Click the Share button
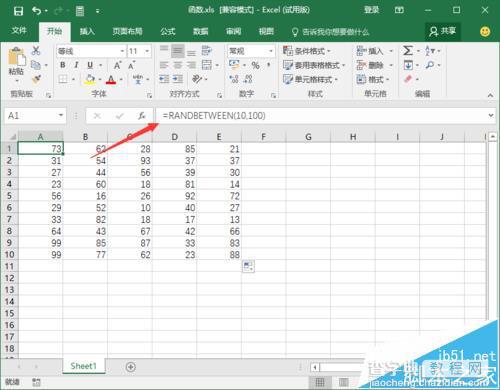Viewport: 500px width, 390px height. [443, 32]
